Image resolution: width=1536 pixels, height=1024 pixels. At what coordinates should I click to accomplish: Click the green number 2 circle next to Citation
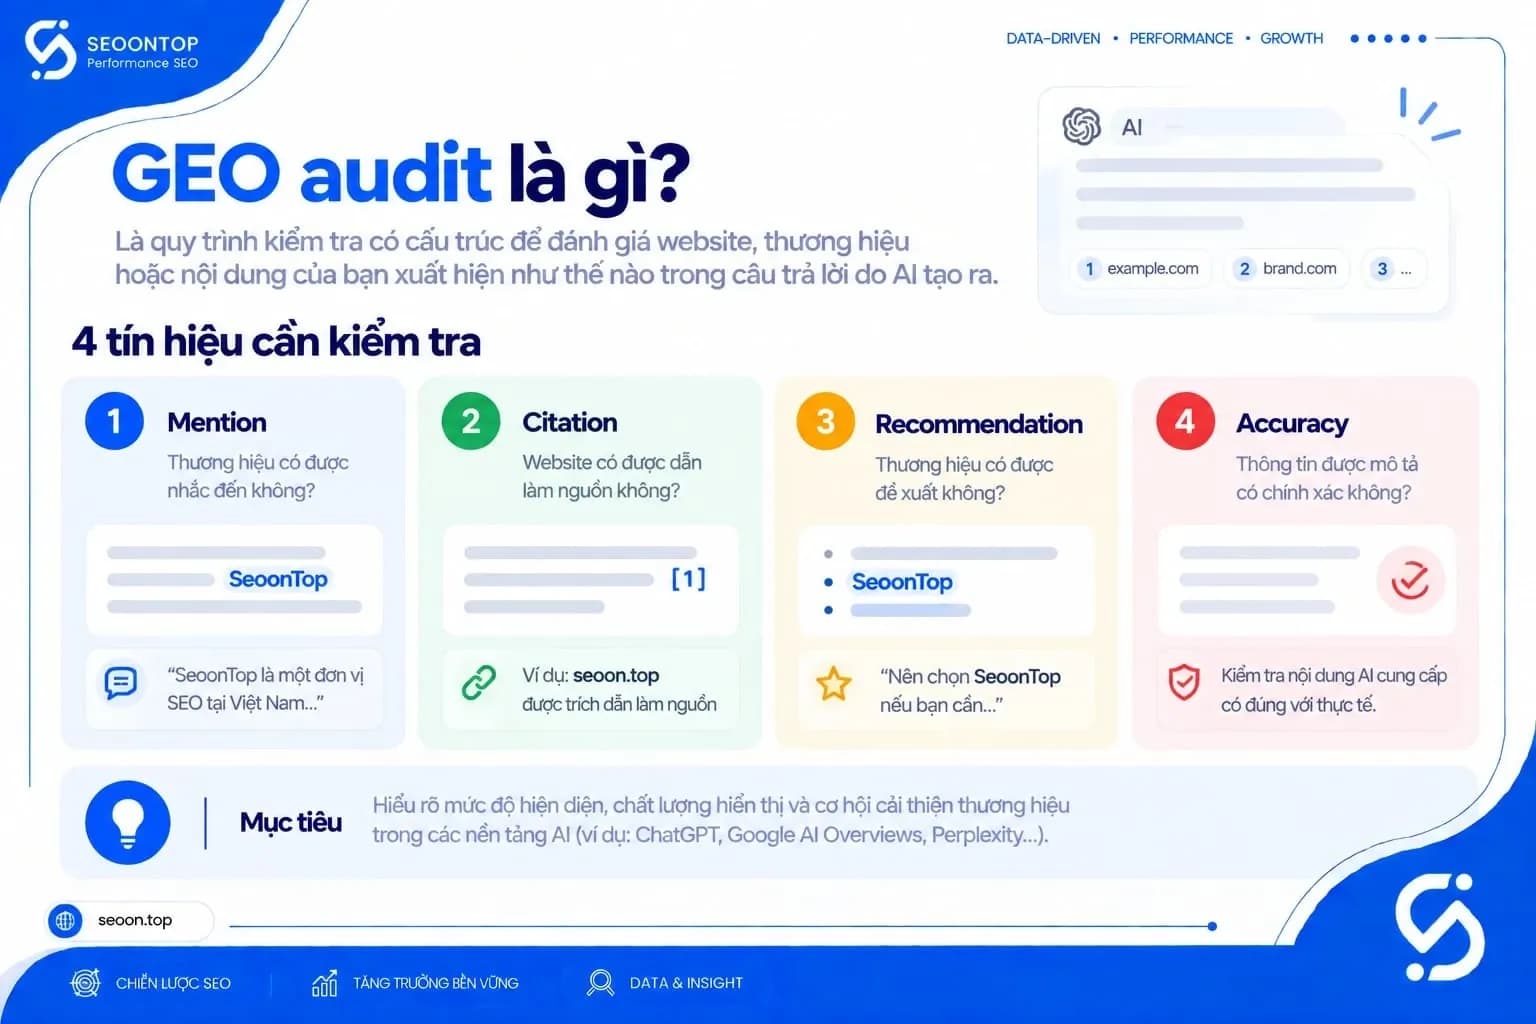point(470,421)
